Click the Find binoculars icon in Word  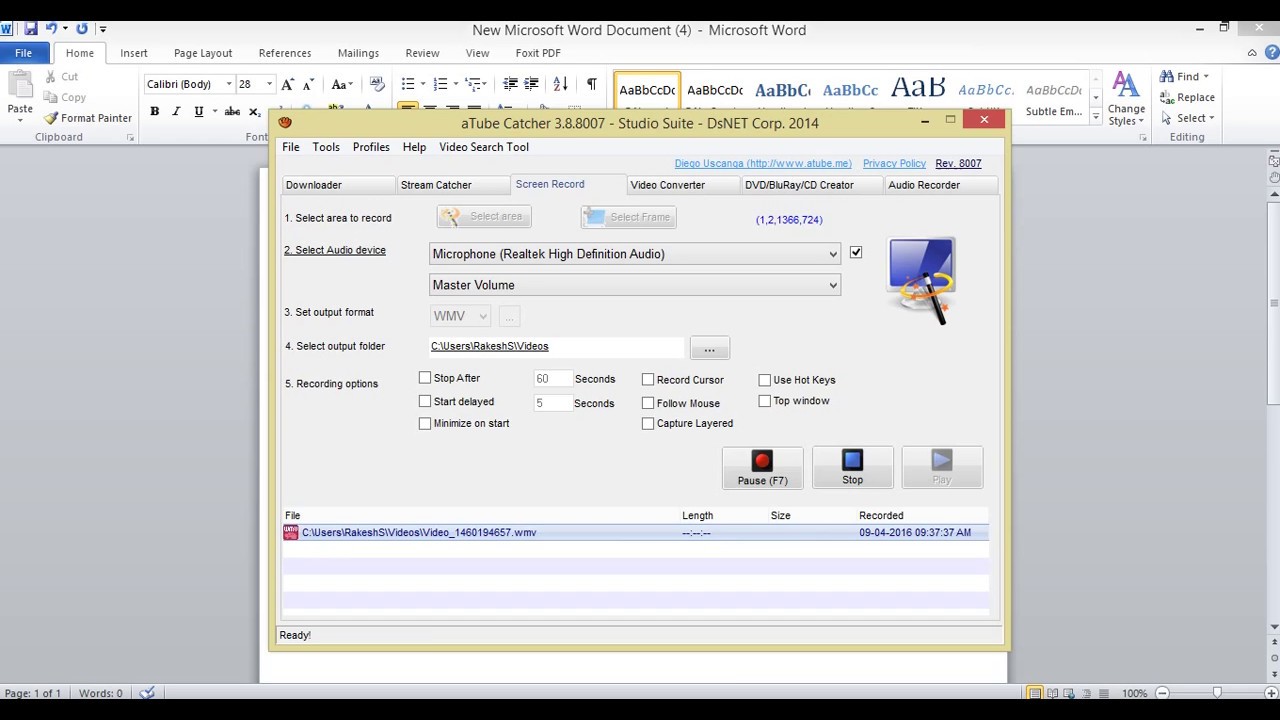pyautogui.click(x=1167, y=76)
